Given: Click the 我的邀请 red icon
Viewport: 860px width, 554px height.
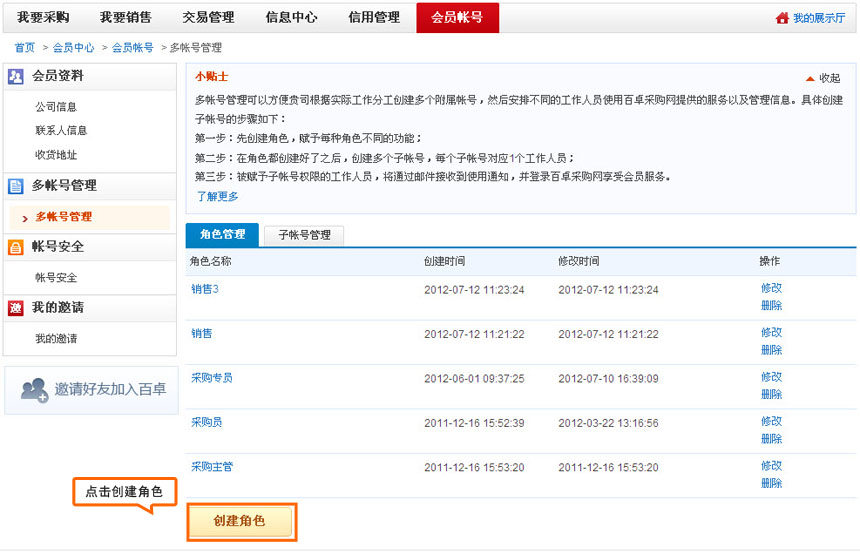Looking at the screenshot, I should [16, 308].
